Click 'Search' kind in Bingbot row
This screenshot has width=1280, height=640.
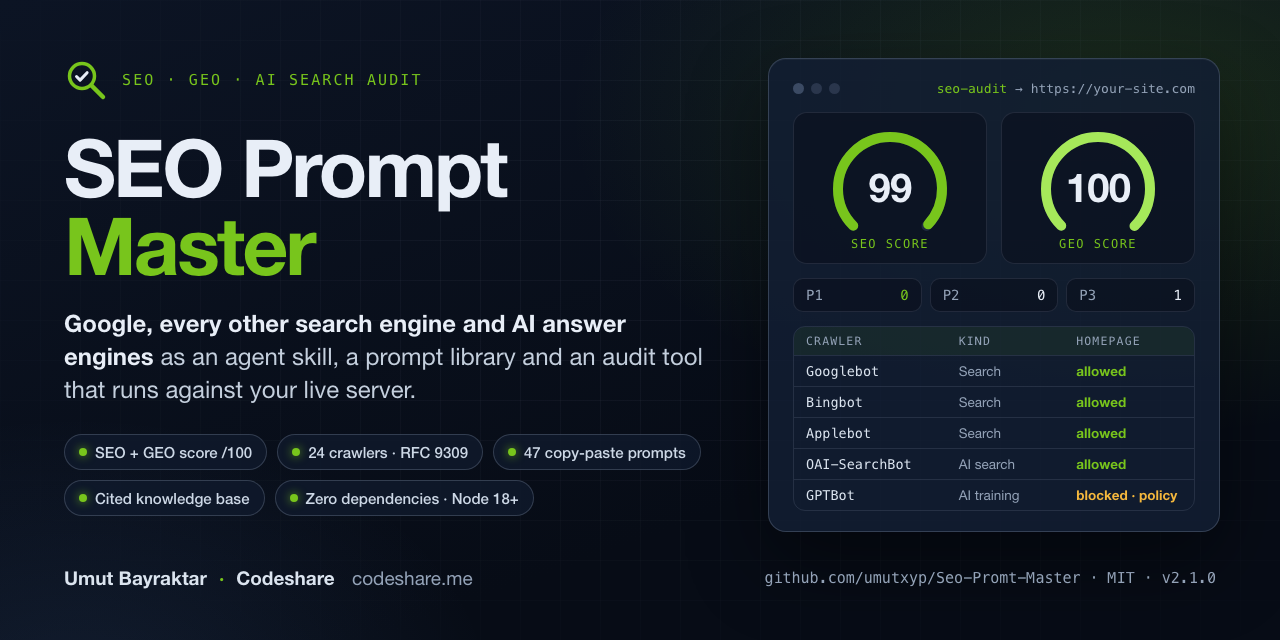click(979, 402)
